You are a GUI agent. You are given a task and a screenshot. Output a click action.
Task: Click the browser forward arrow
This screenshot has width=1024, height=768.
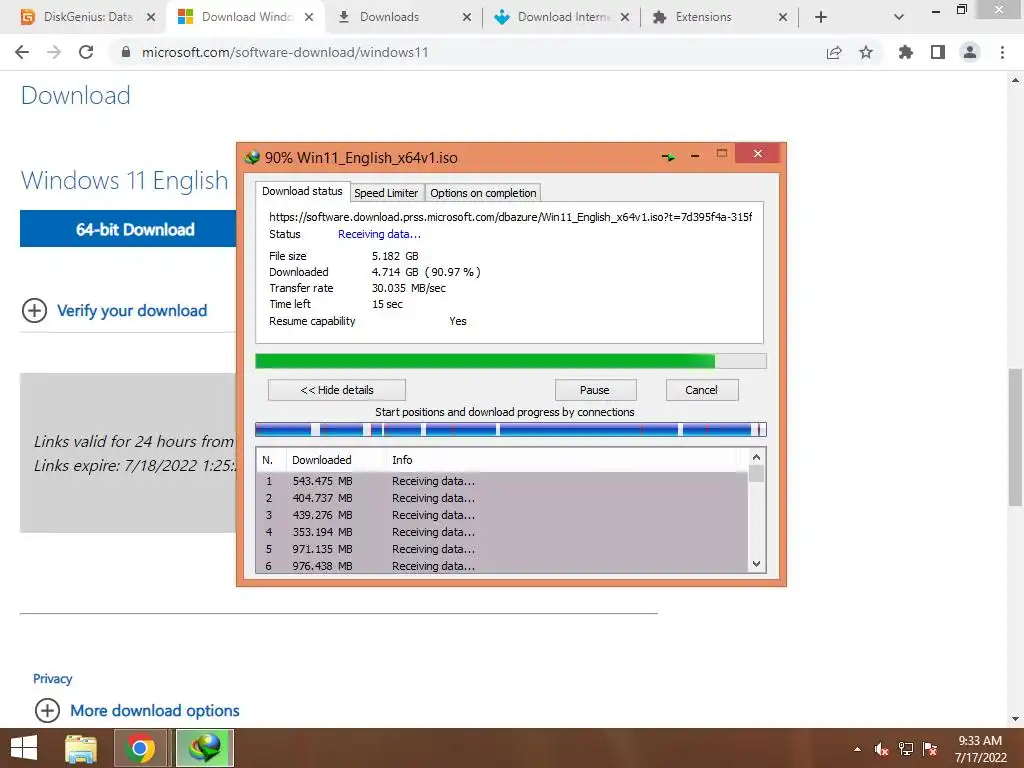(54, 52)
